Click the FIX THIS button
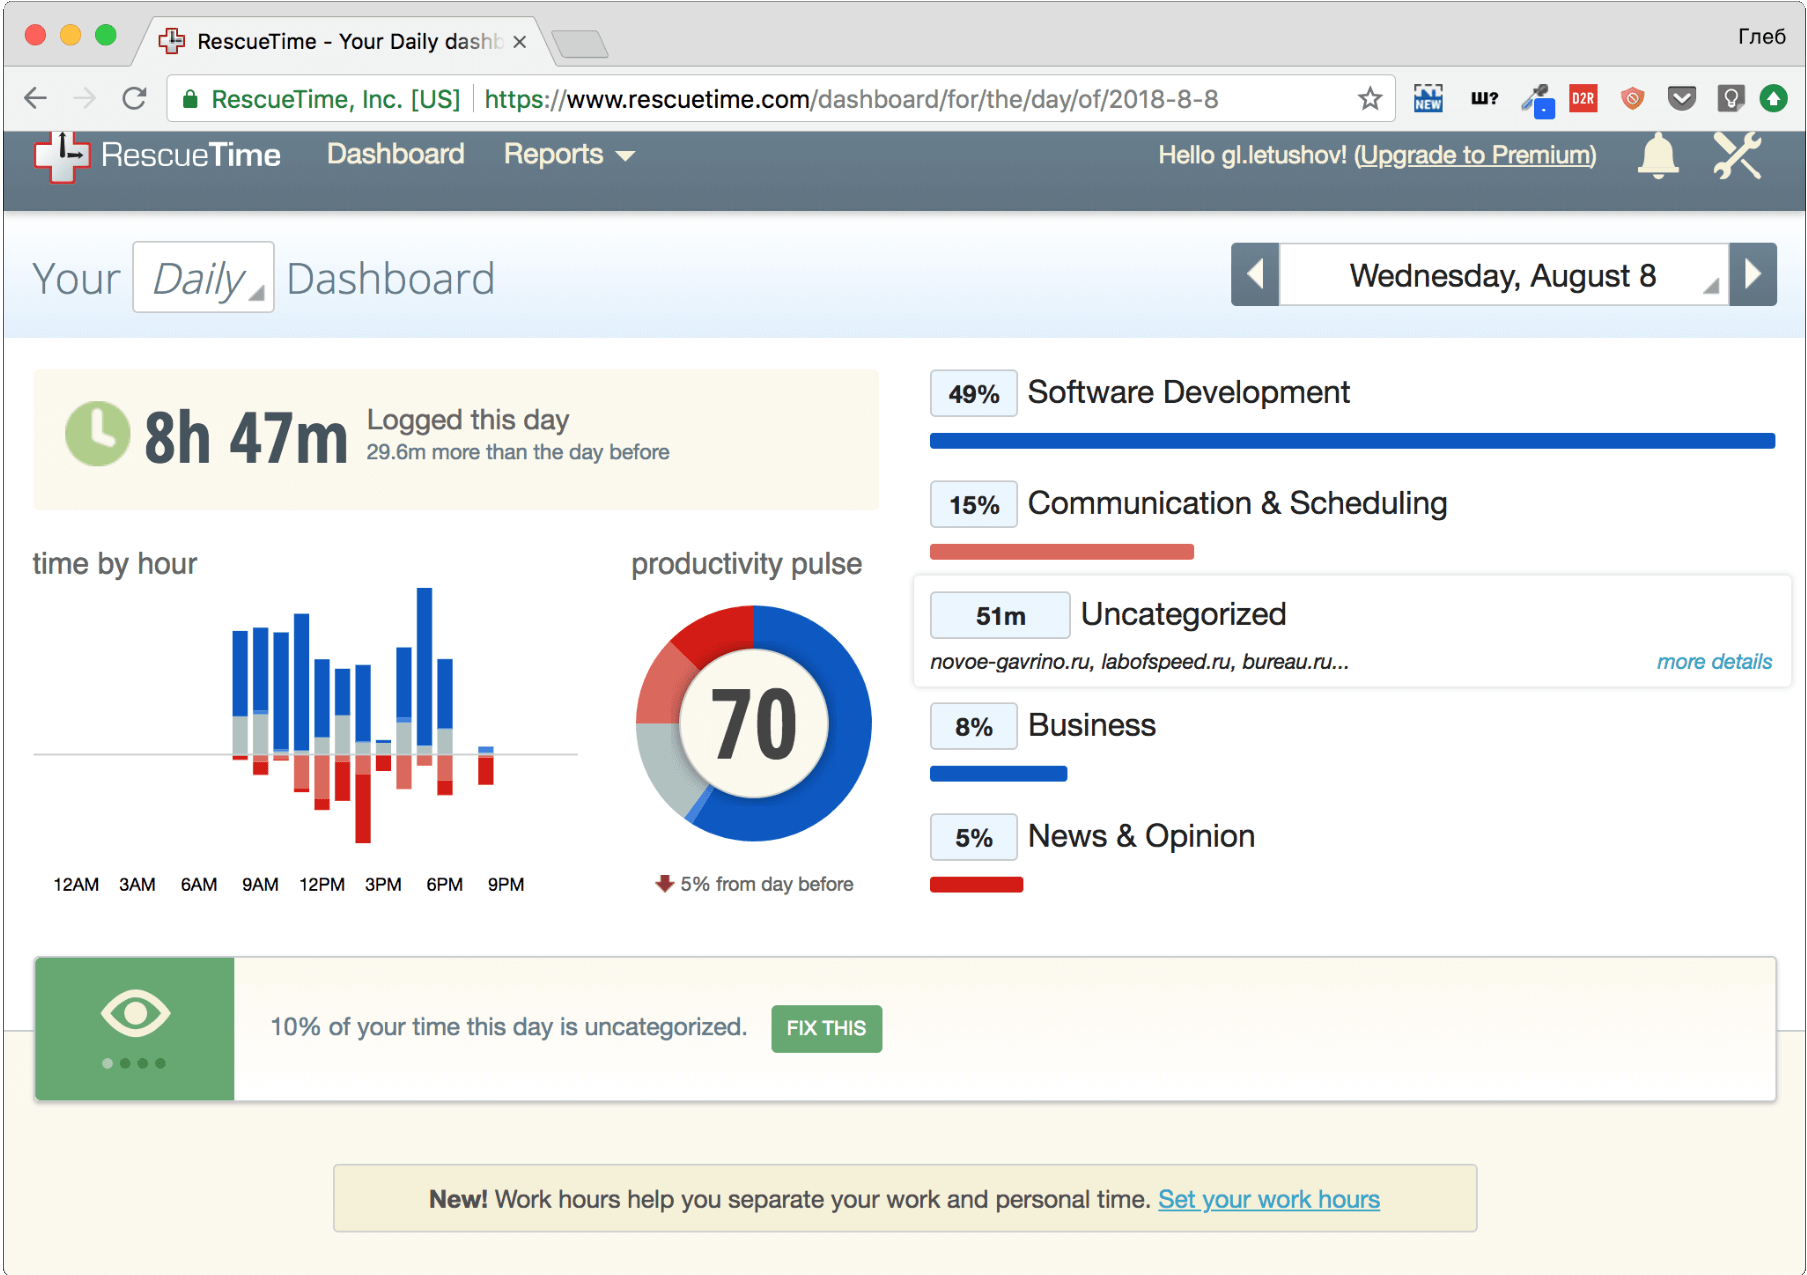The height and width of the screenshot is (1275, 1807). coord(826,1028)
